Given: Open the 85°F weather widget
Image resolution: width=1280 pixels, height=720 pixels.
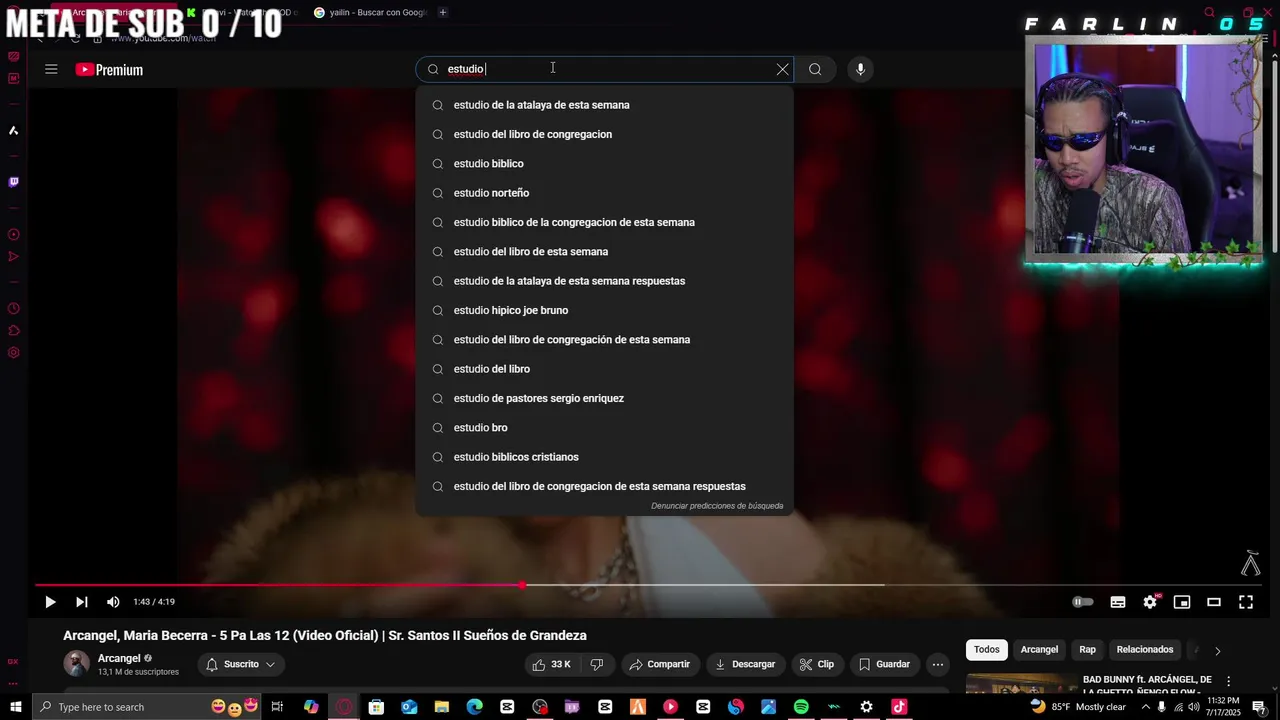Looking at the screenshot, I should pos(1078,707).
